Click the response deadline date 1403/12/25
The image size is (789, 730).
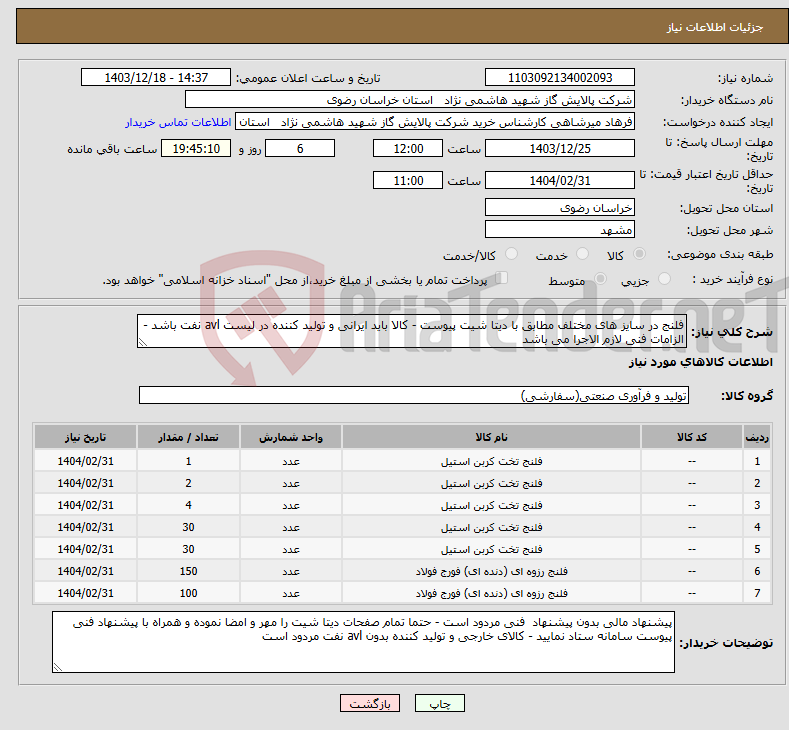[560, 148]
